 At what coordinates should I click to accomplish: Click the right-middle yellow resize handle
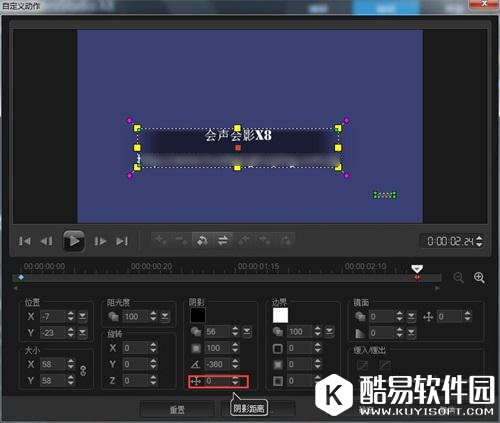tap(338, 148)
